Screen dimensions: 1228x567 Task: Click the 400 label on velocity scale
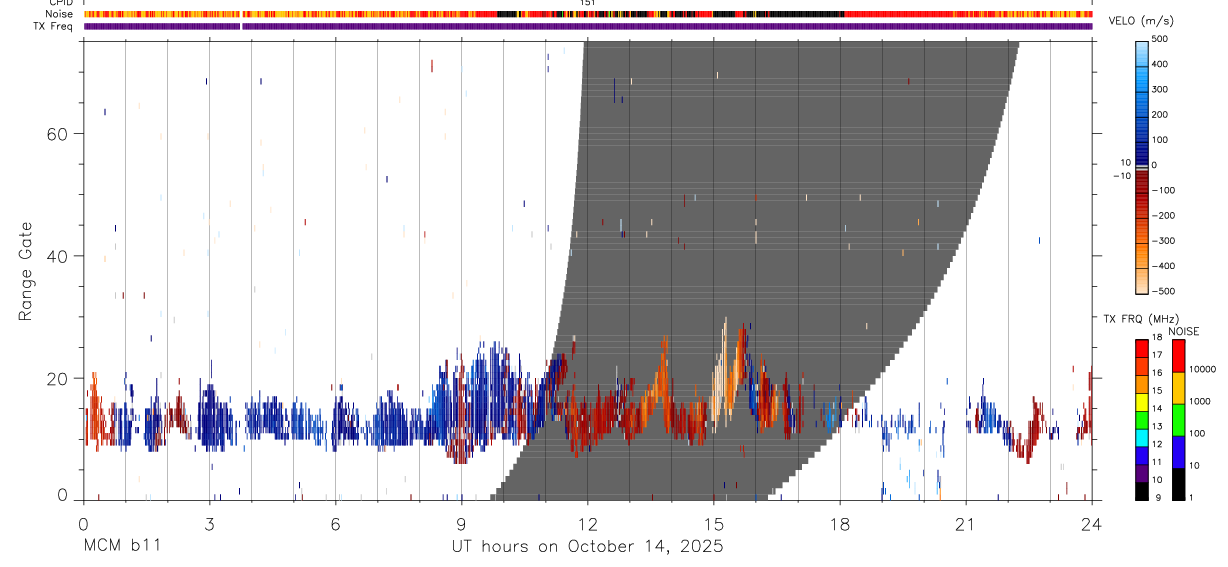pos(1162,64)
